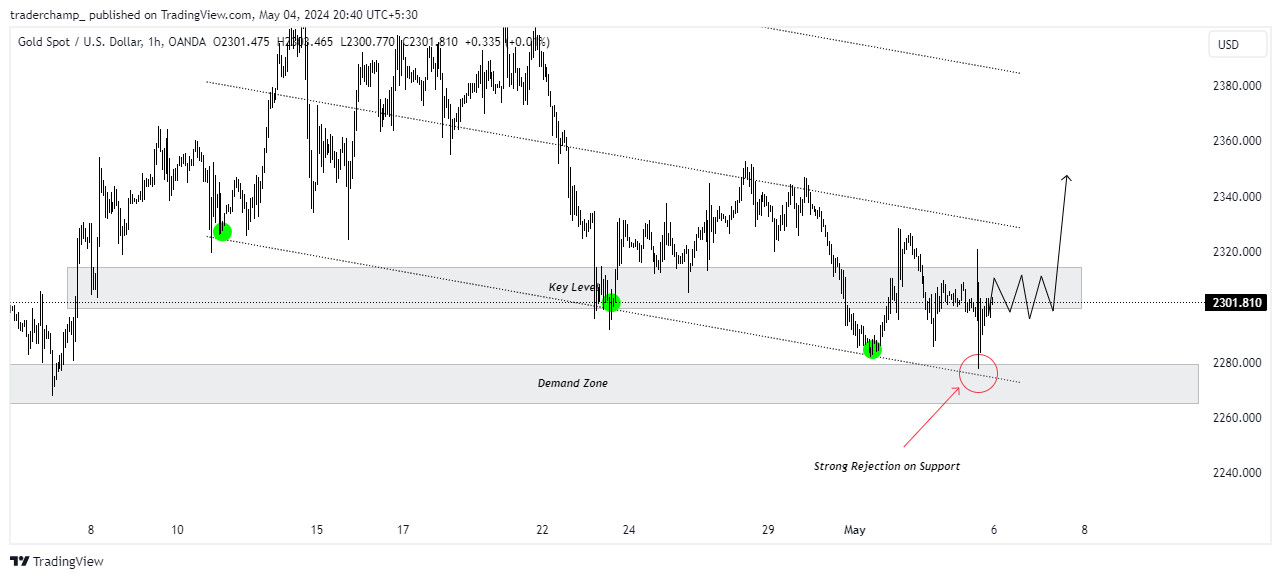The image size is (1281, 579).
Task: Click the date label 24 on time axis
Action: click(629, 530)
